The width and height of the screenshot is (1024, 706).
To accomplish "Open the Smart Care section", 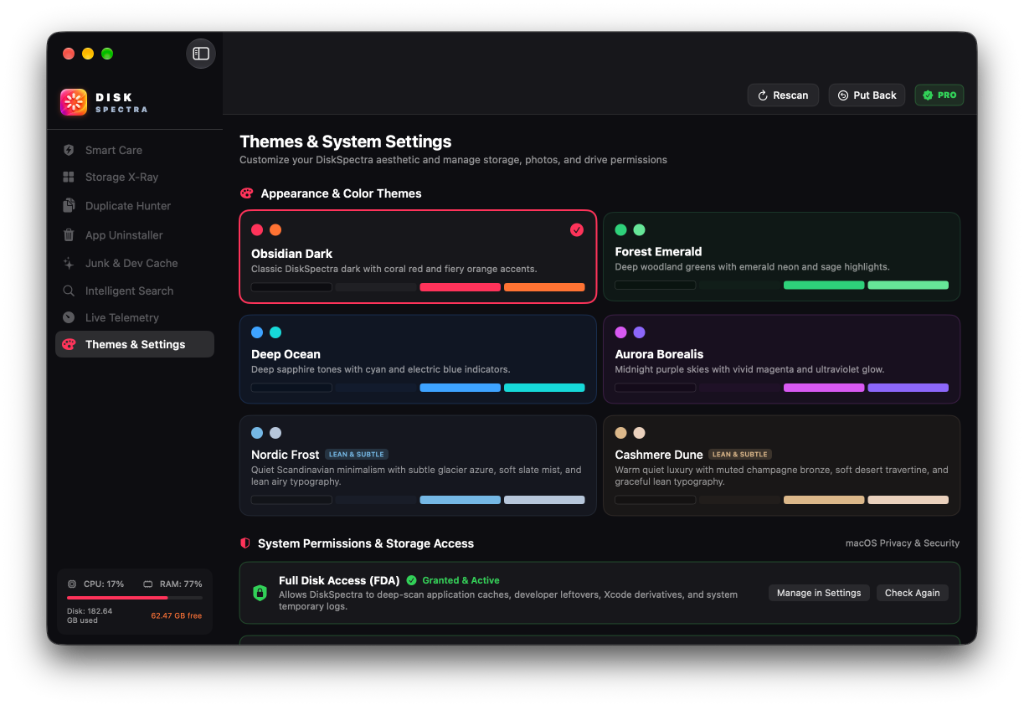I will [135, 150].
